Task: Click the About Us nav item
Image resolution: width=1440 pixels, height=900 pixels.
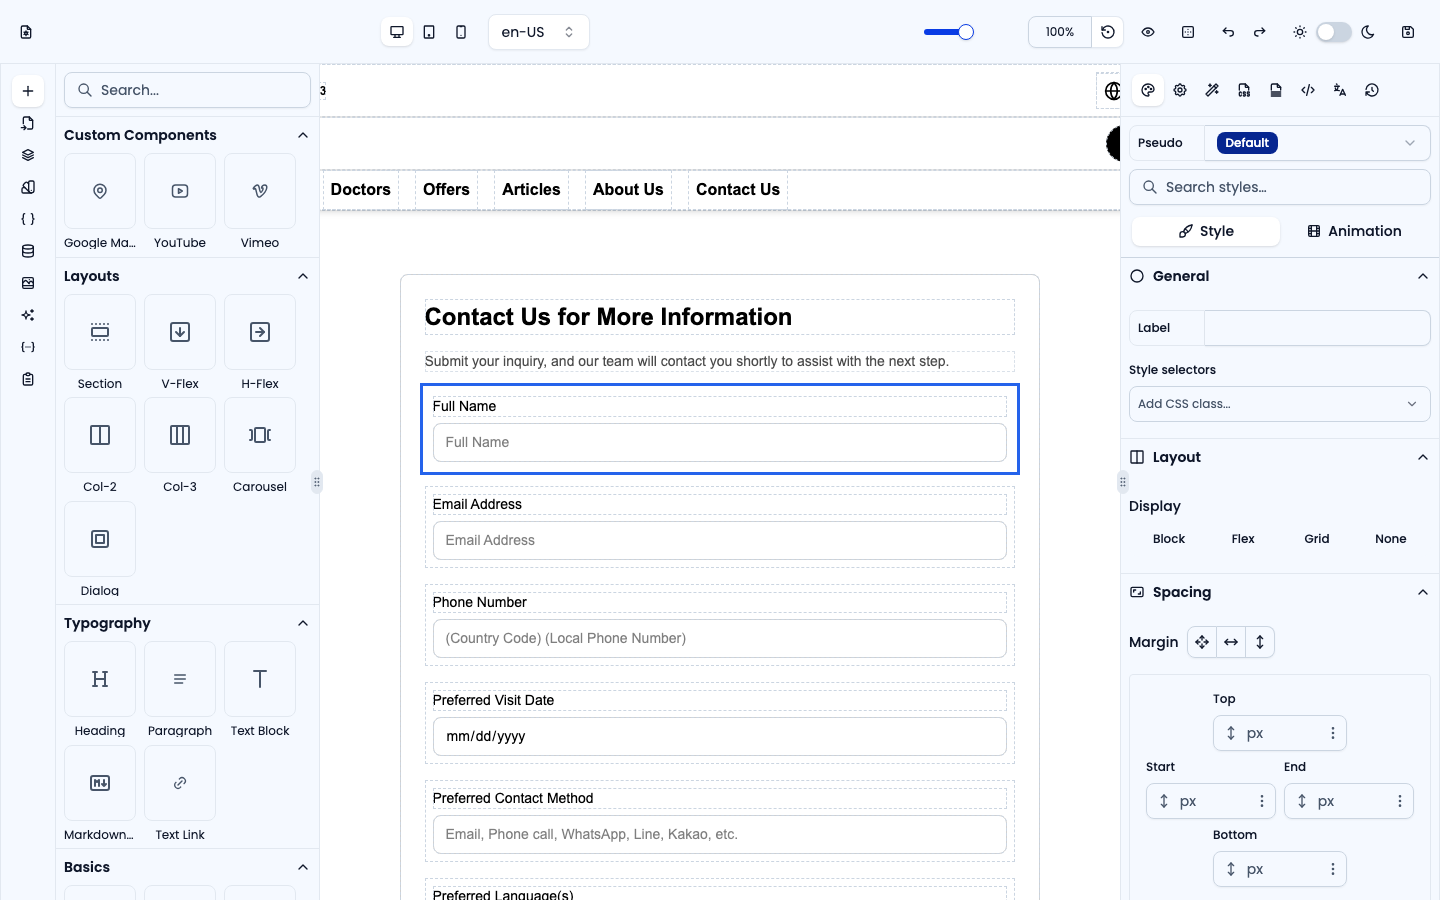Action: [628, 190]
